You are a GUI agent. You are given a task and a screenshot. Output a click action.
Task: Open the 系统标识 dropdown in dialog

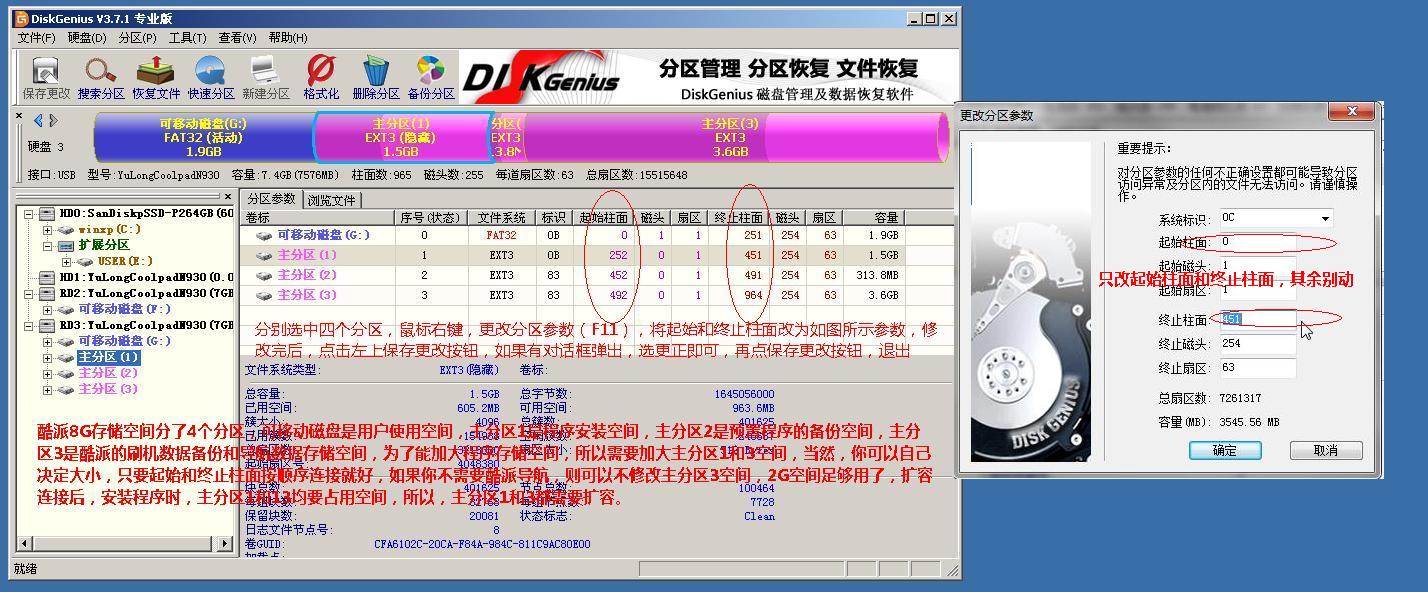pos(1325,218)
